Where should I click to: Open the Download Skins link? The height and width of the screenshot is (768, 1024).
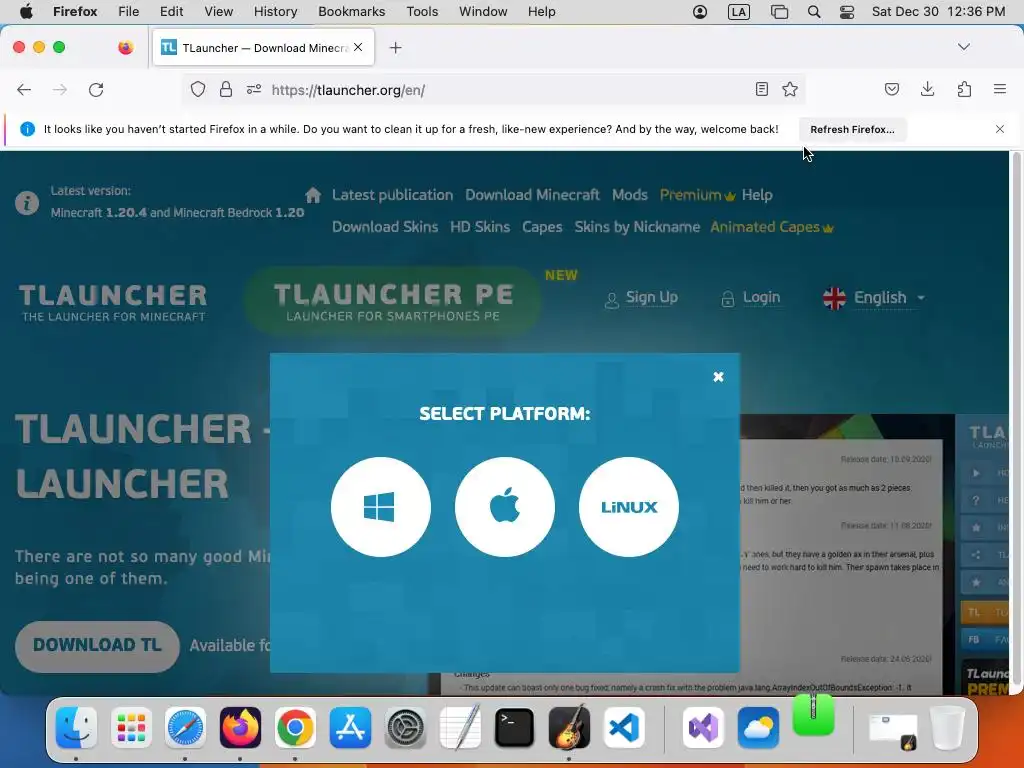click(x=385, y=227)
